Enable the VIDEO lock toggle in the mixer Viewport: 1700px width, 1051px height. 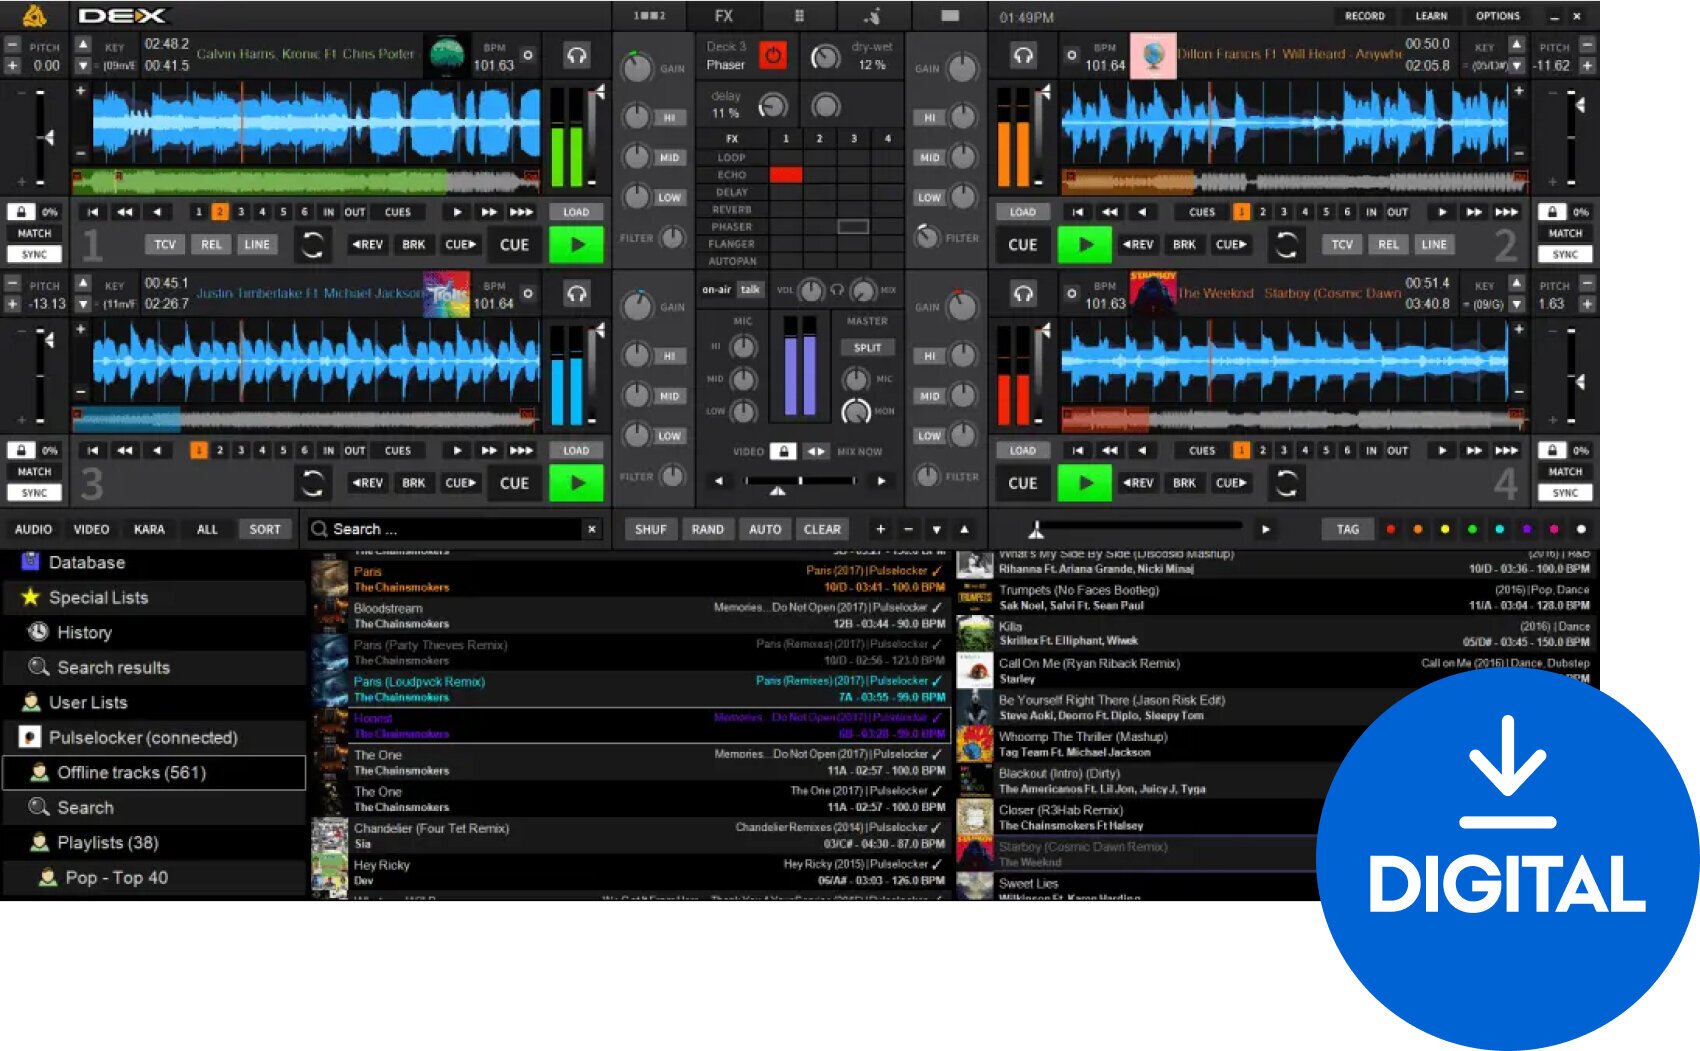coord(784,451)
